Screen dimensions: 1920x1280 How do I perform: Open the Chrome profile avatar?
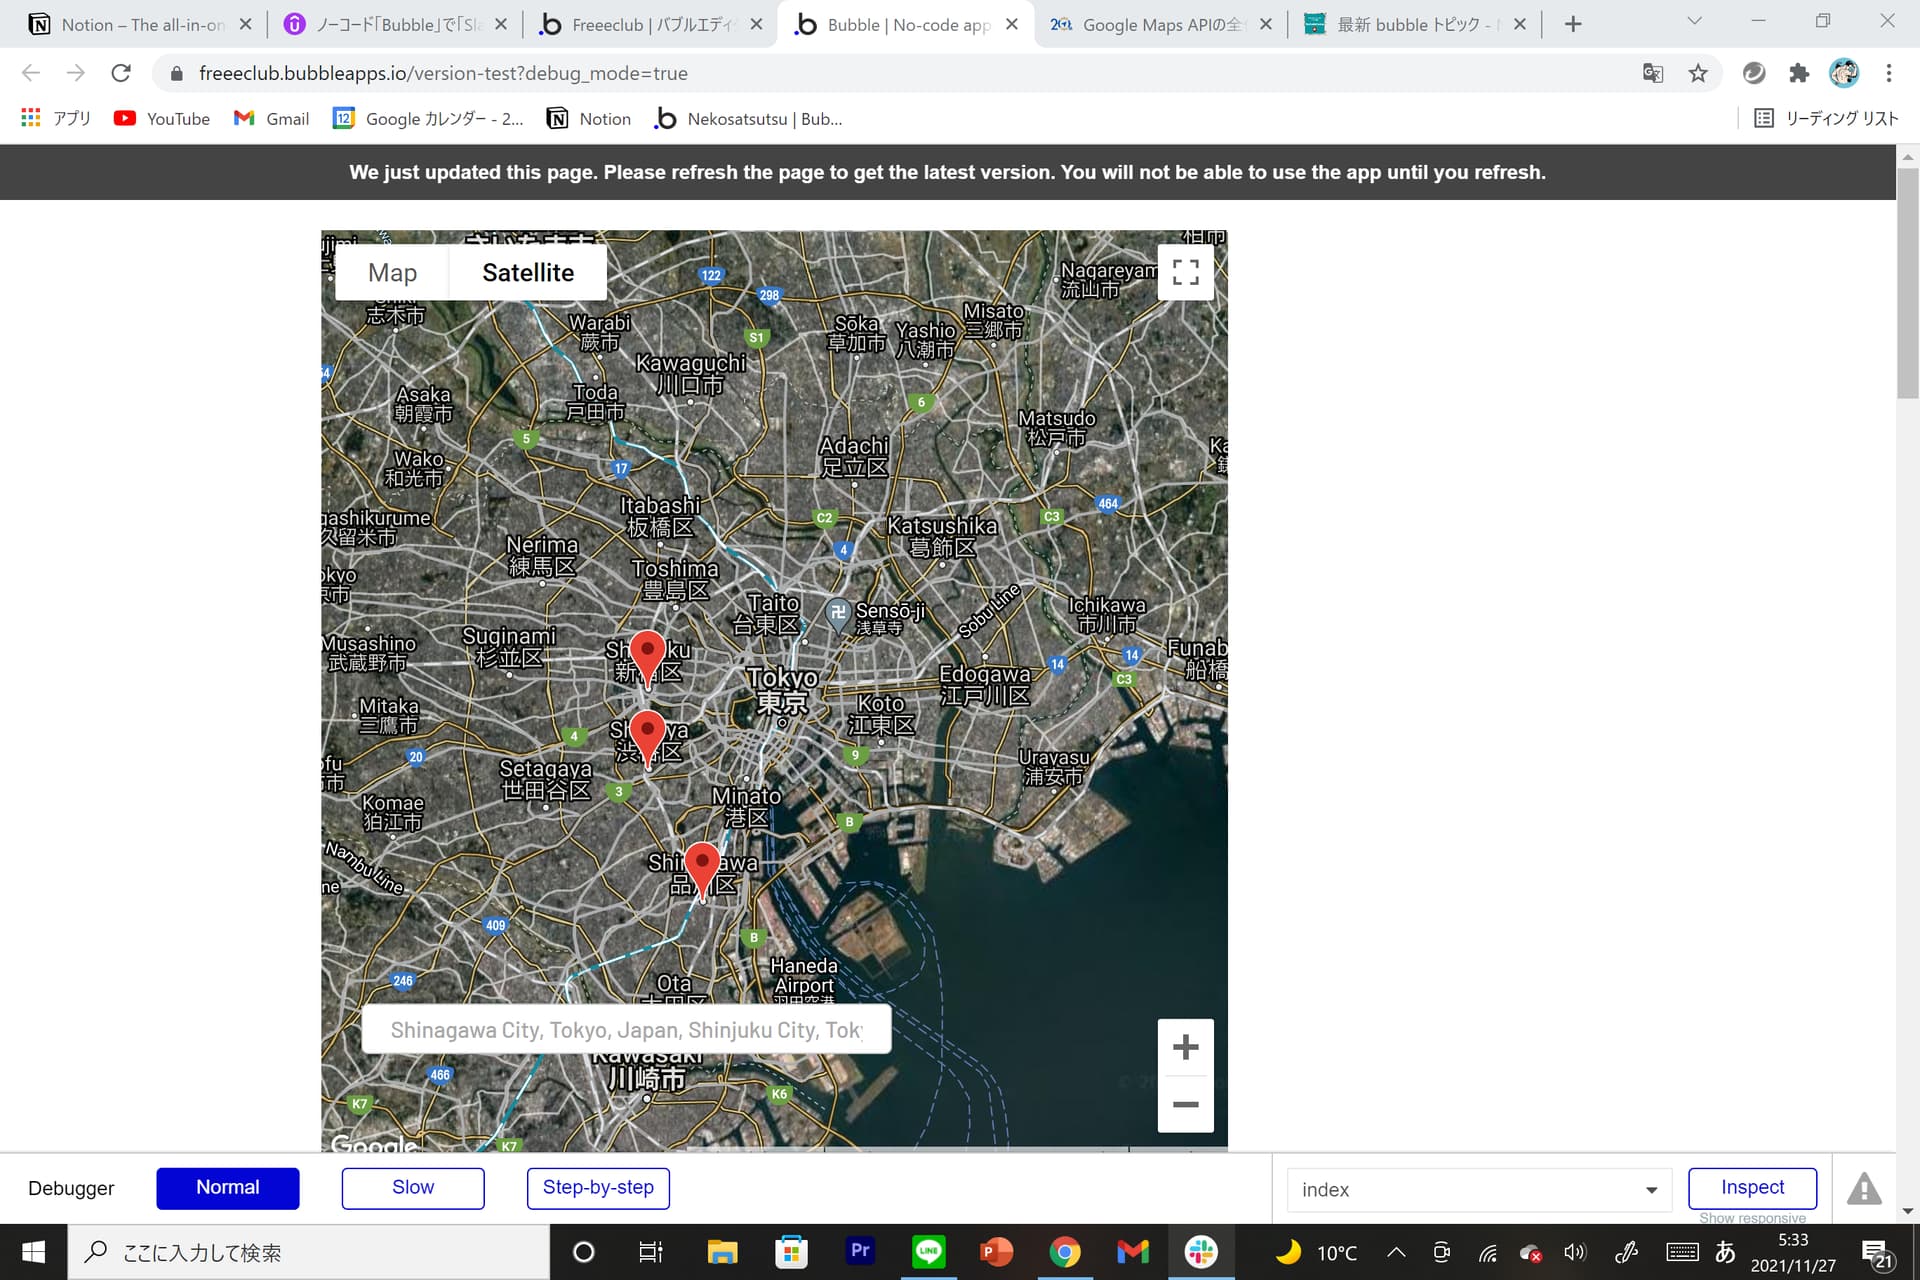[1844, 73]
